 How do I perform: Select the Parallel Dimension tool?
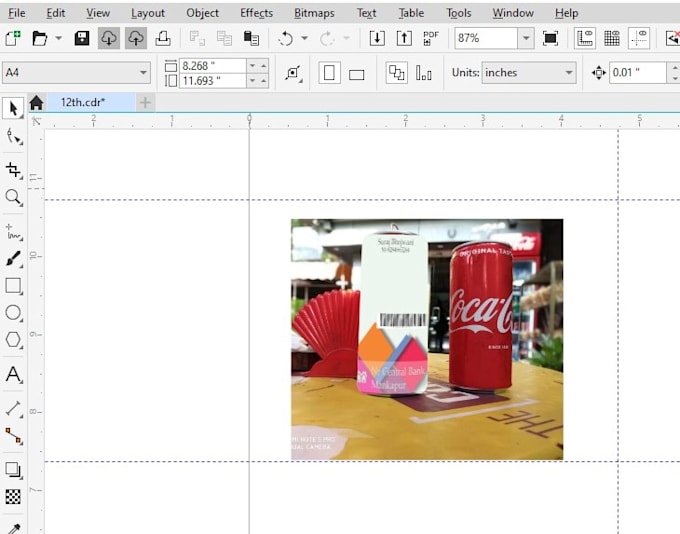13,409
